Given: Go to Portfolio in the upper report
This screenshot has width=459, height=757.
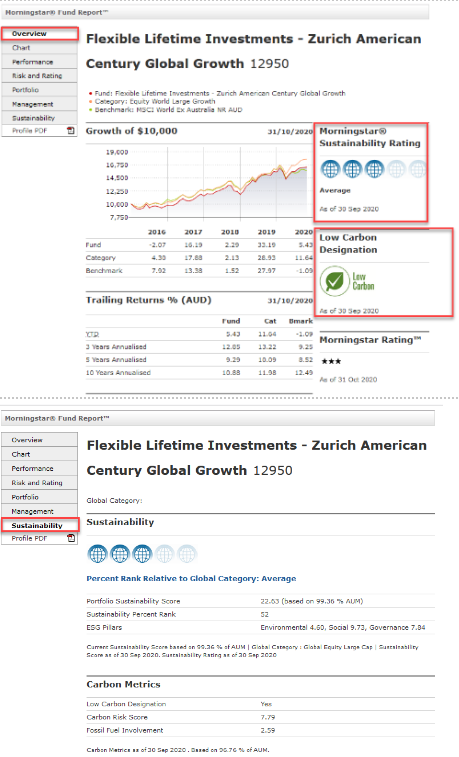Looking at the screenshot, I should tap(39, 90).
